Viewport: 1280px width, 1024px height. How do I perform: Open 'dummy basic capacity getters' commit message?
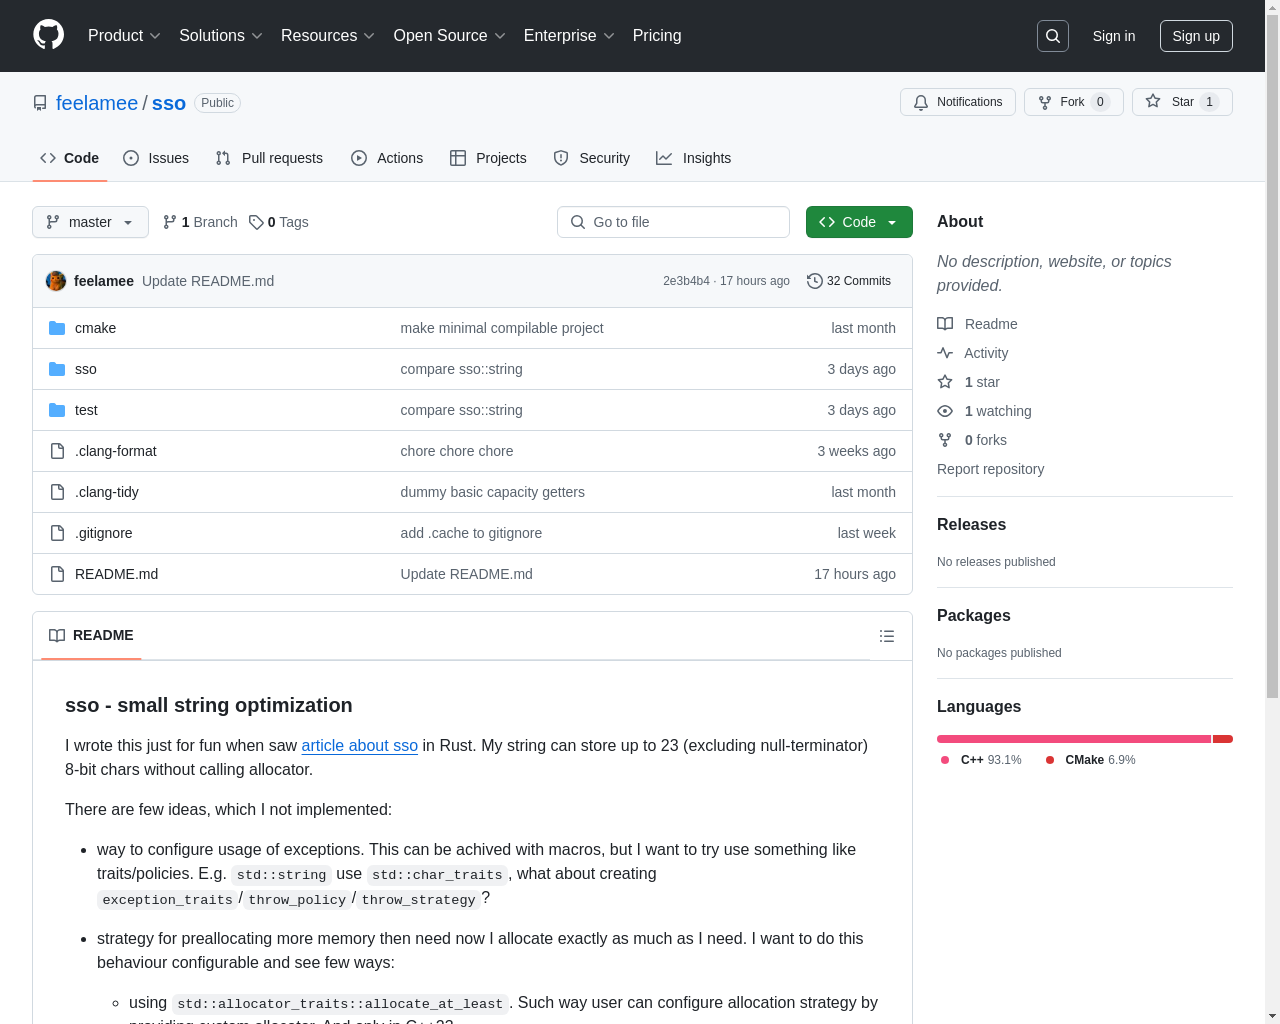(493, 492)
